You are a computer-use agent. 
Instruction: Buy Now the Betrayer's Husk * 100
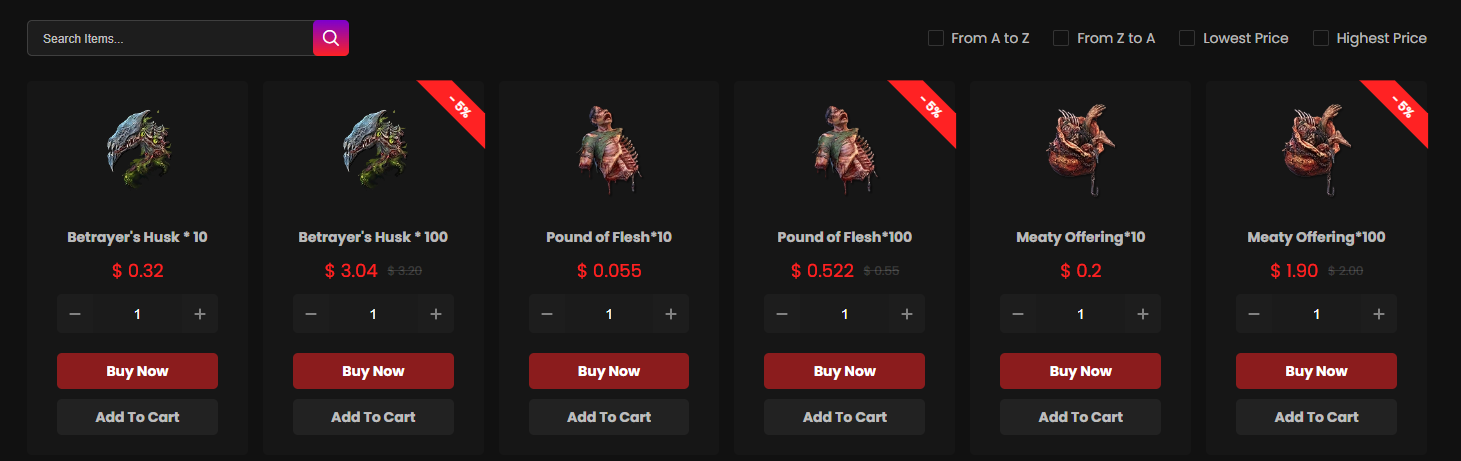(373, 371)
